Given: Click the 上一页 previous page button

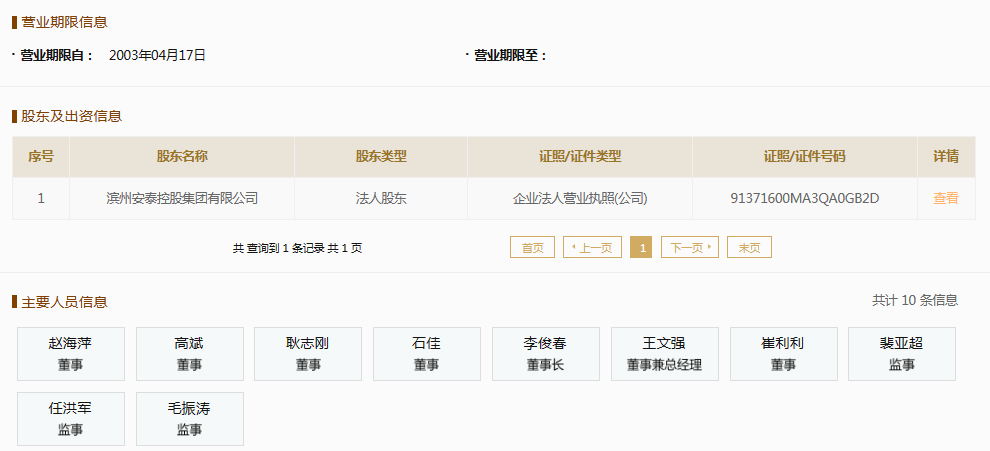Looking at the screenshot, I should [x=592, y=248].
